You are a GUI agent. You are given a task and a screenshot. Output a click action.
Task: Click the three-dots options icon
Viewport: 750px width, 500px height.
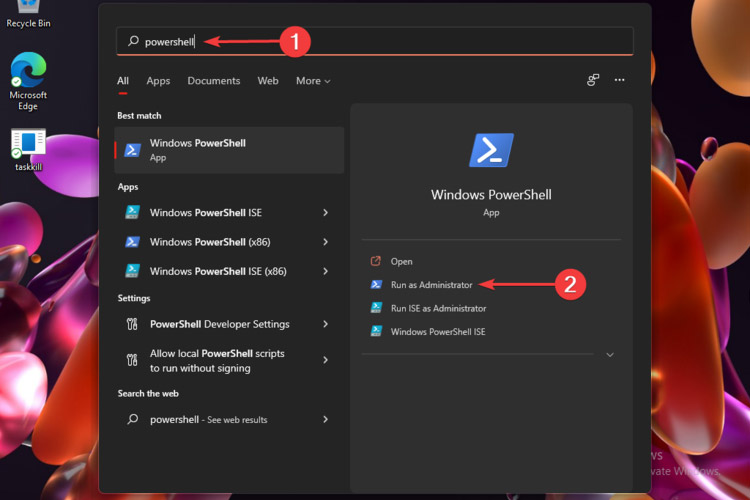[619, 80]
